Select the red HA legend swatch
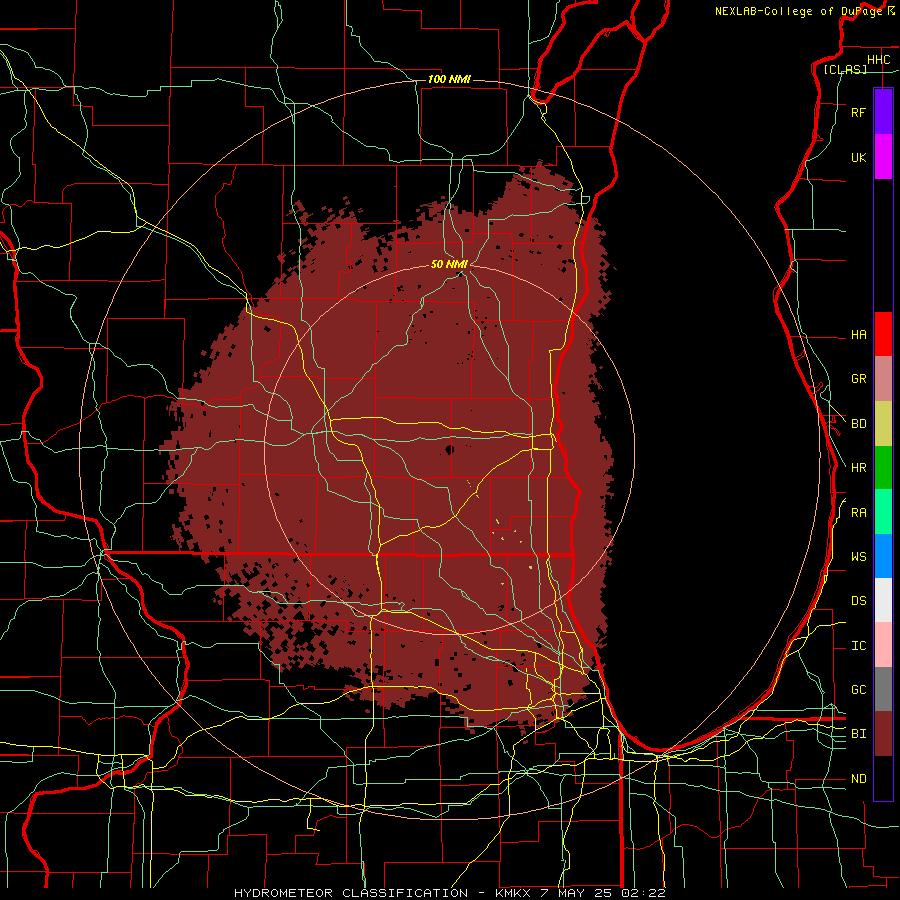 pos(883,334)
